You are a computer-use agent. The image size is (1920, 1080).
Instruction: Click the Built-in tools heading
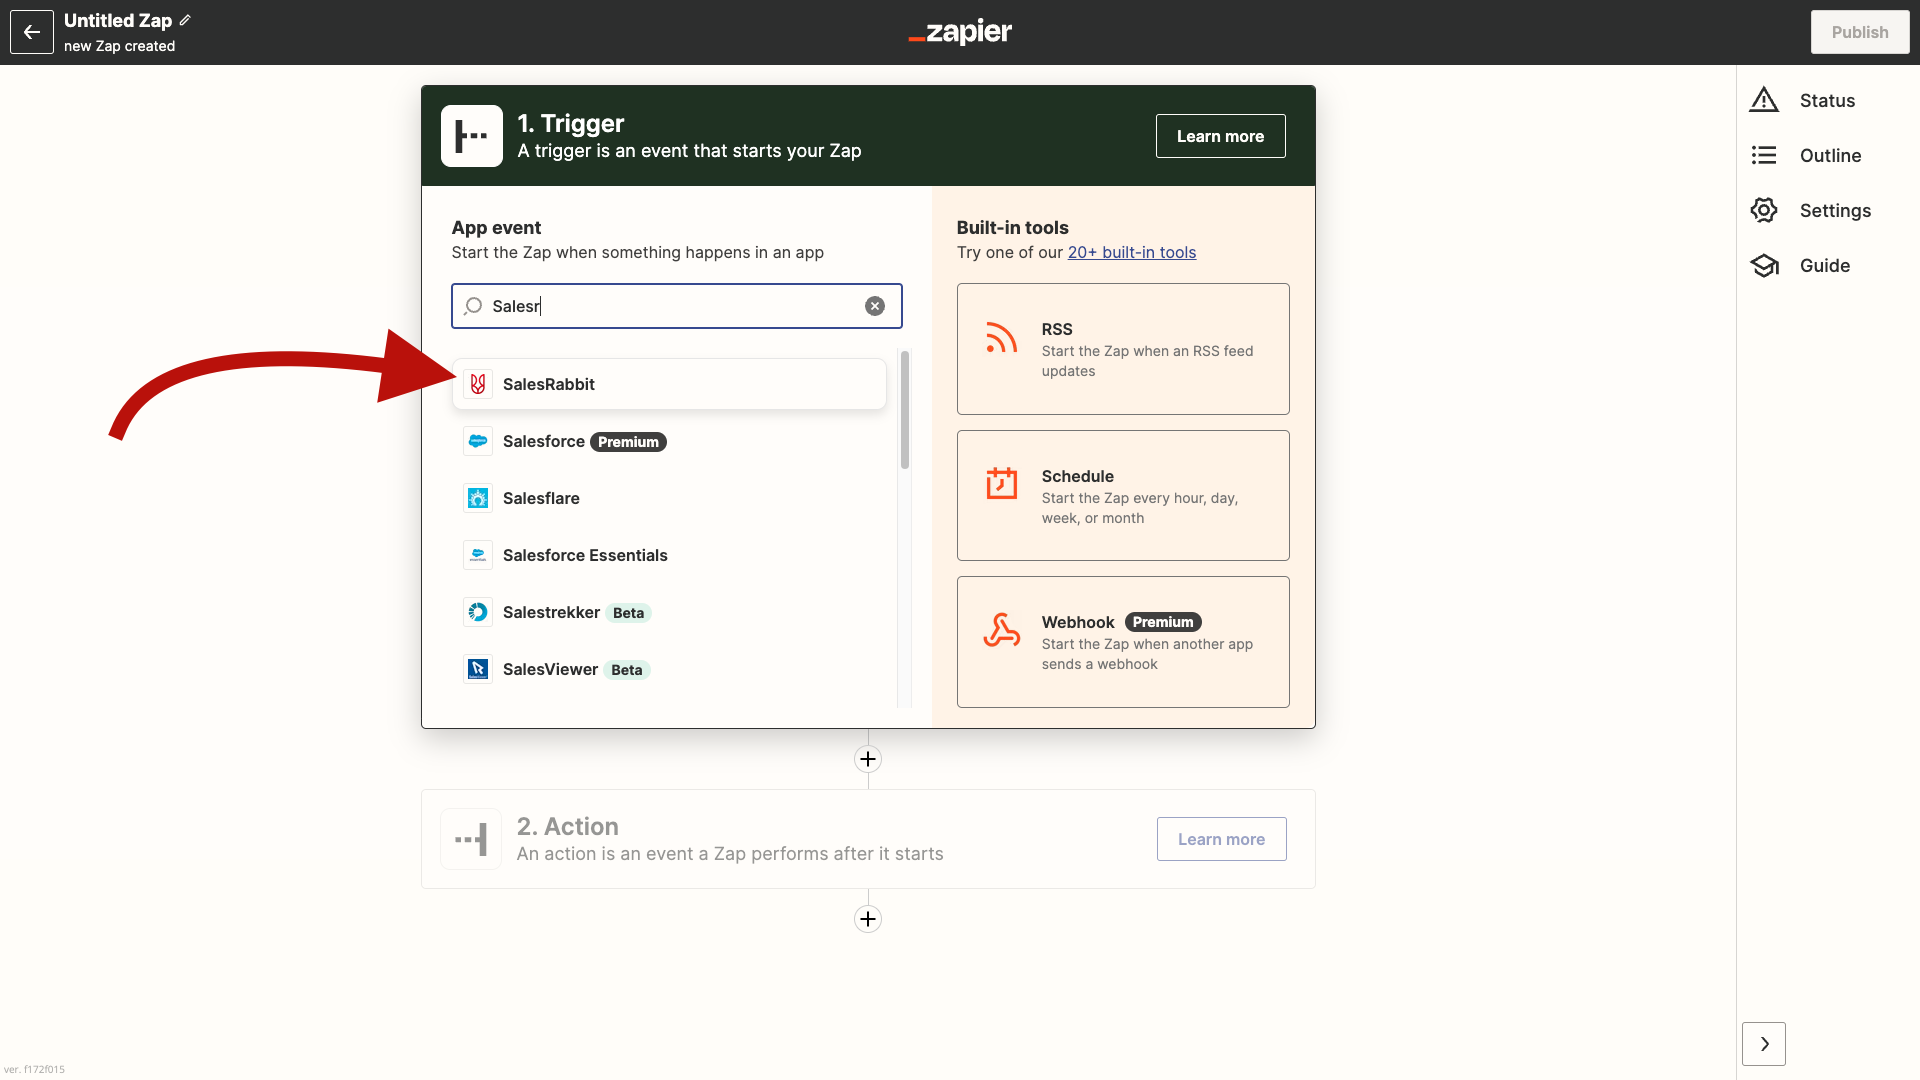tap(1012, 227)
